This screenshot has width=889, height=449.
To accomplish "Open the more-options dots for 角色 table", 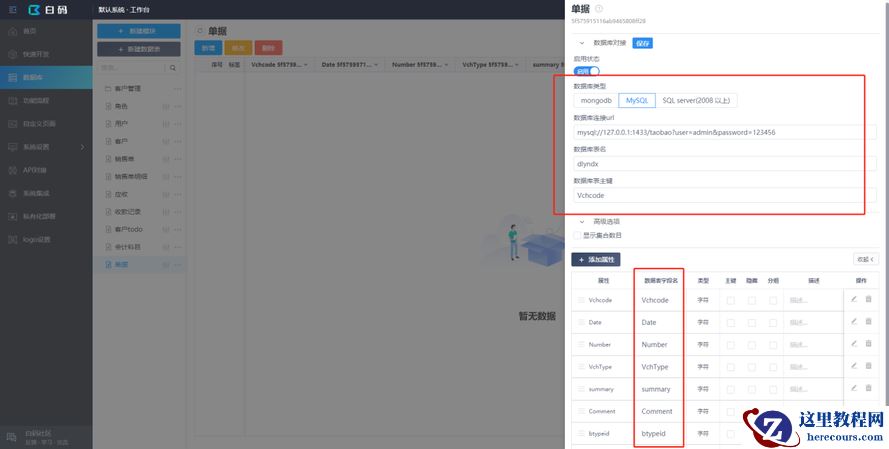I will 177,107.
